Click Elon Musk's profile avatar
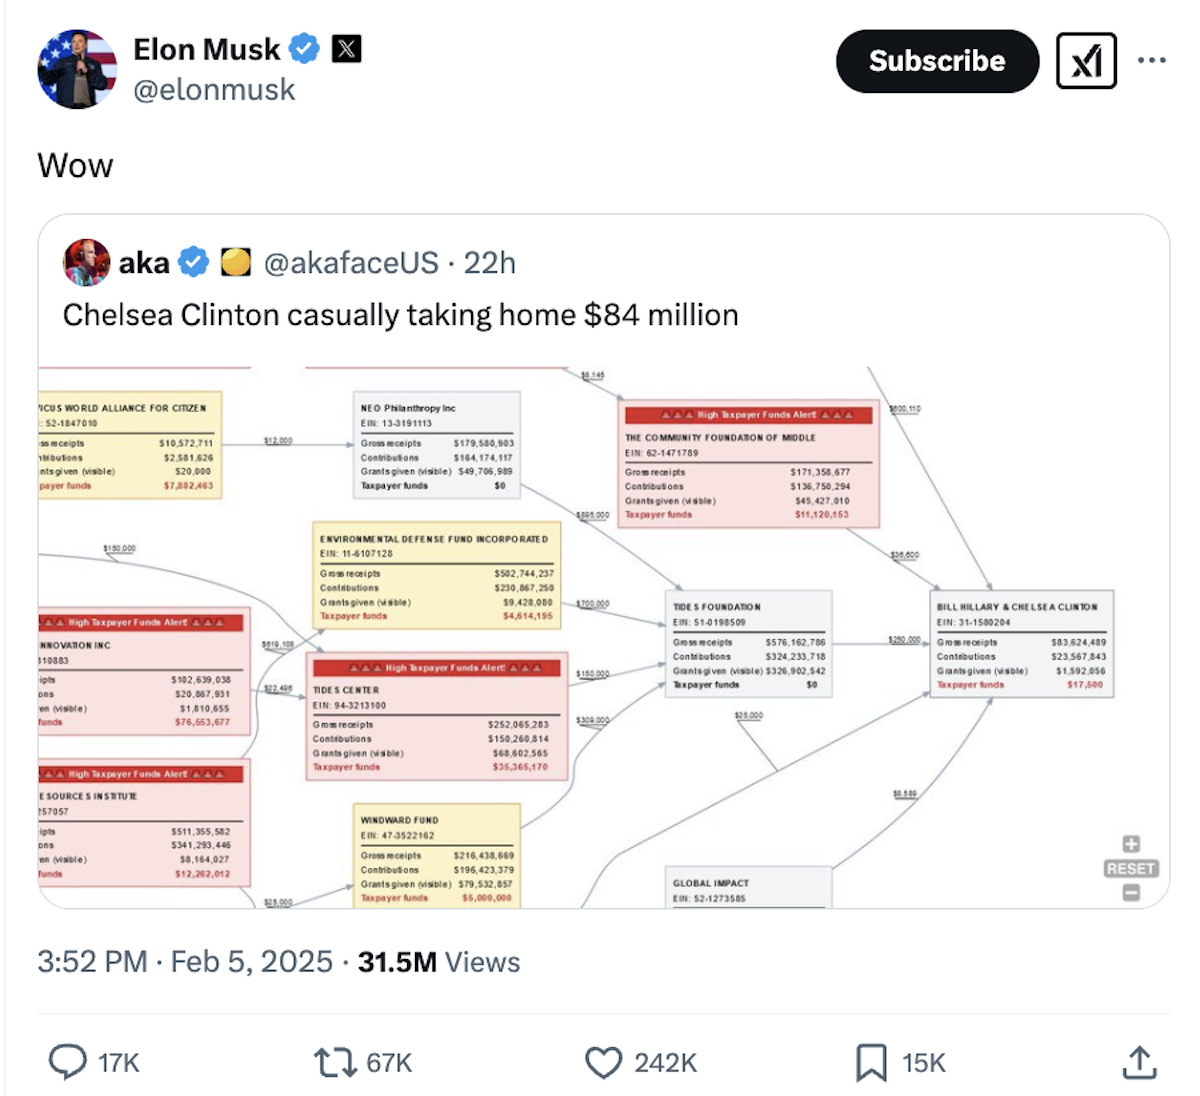The width and height of the screenshot is (1200, 1096). [x=77, y=68]
